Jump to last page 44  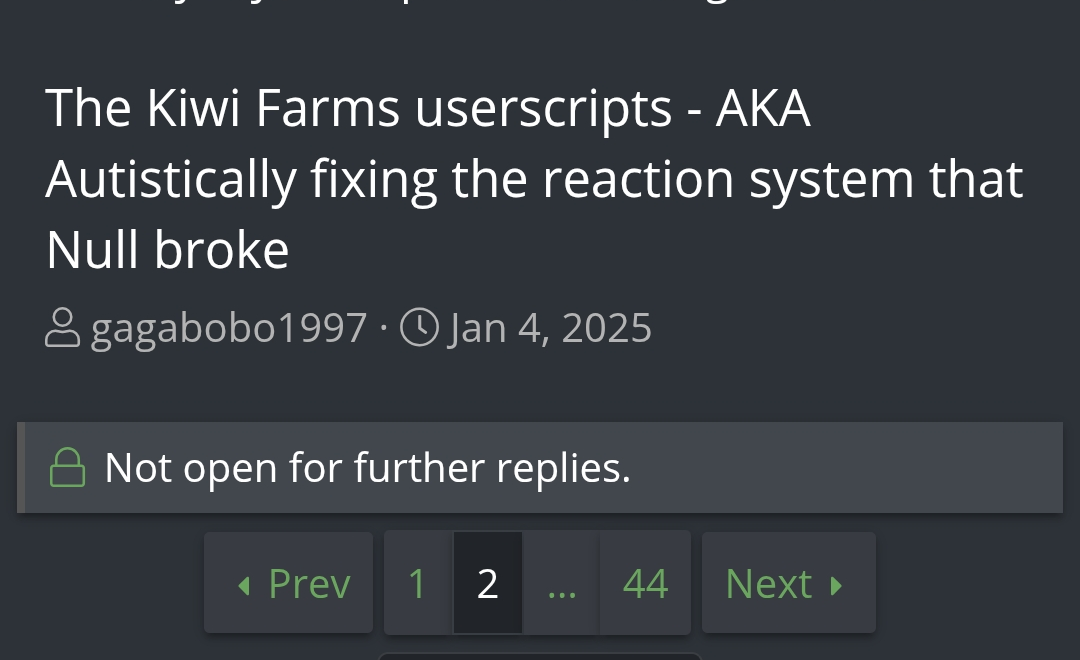point(645,583)
